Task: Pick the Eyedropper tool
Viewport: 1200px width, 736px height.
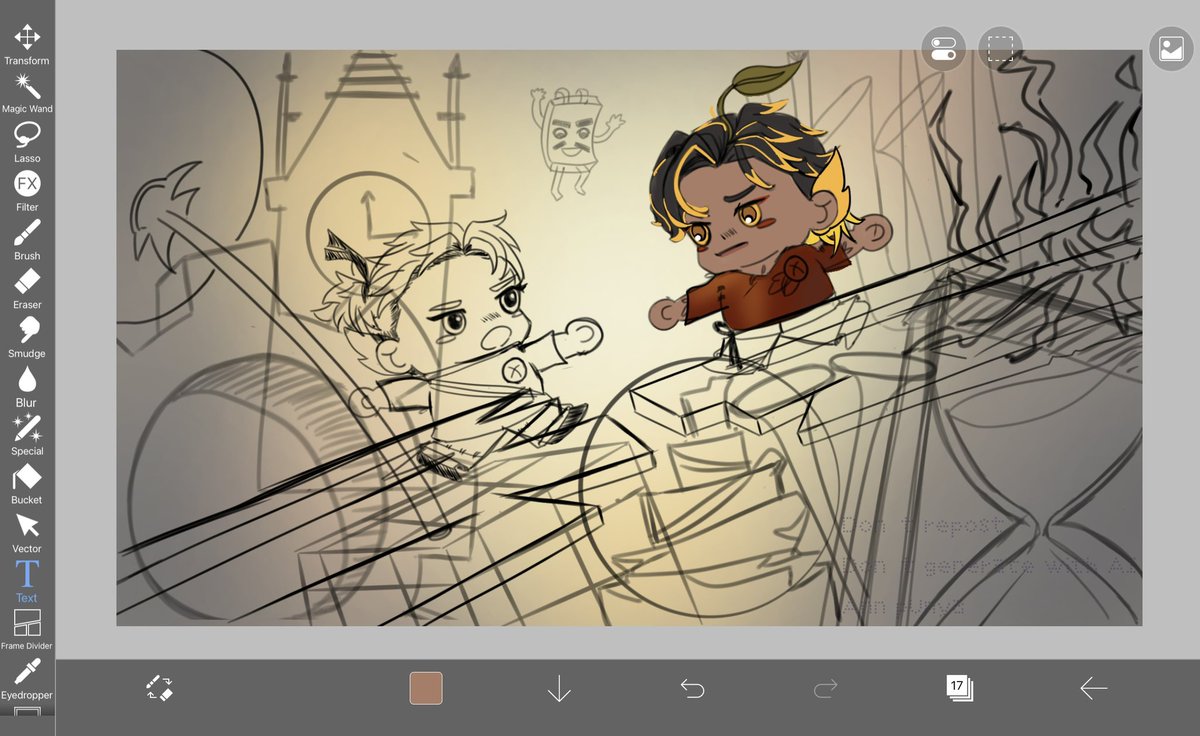Action: pos(27,679)
